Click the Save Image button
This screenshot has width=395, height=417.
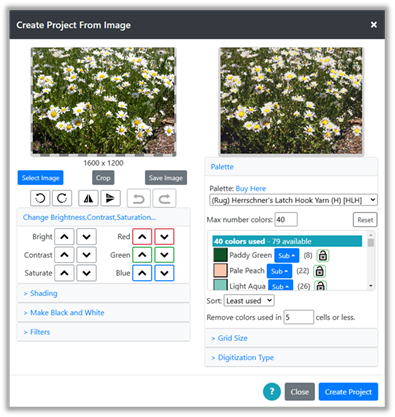pos(166,178)
